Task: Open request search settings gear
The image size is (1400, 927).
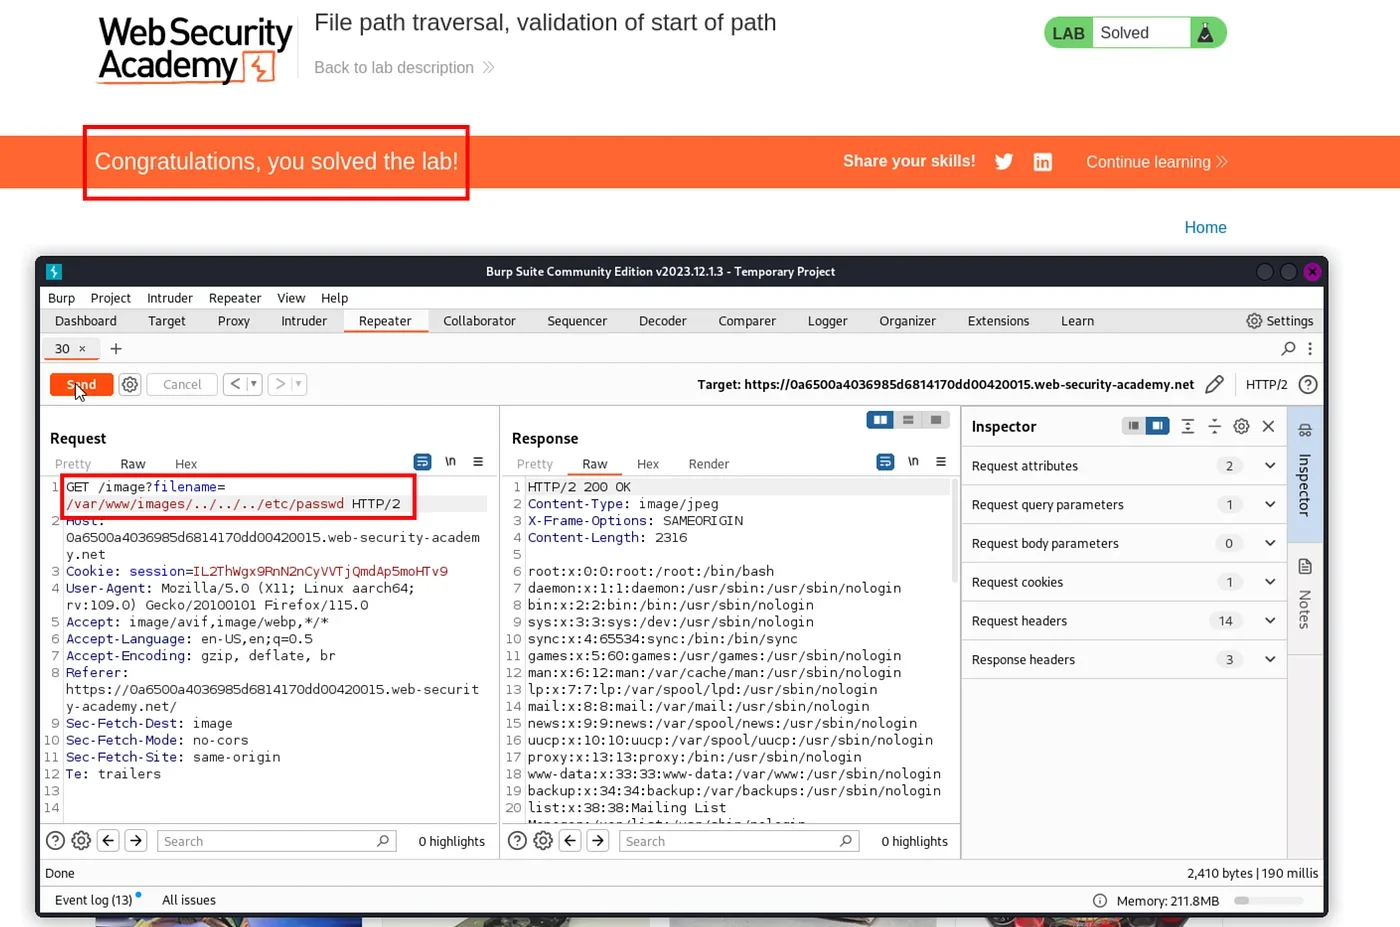Action: click(81, 841)
